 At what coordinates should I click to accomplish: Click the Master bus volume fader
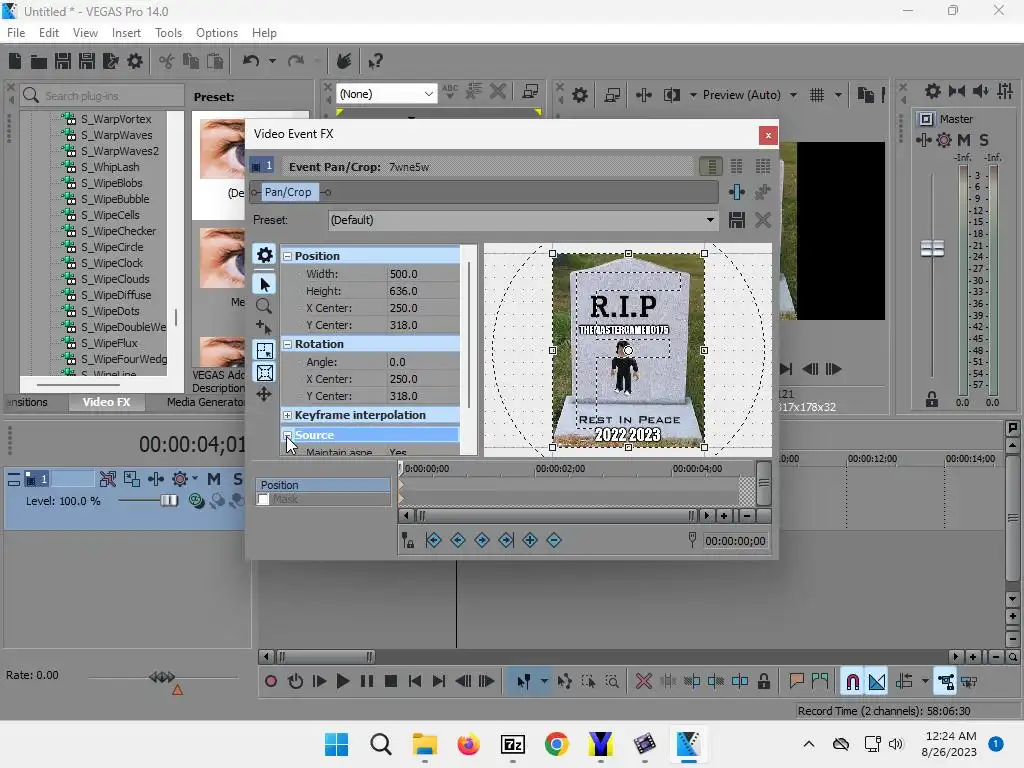click(932, 248)
